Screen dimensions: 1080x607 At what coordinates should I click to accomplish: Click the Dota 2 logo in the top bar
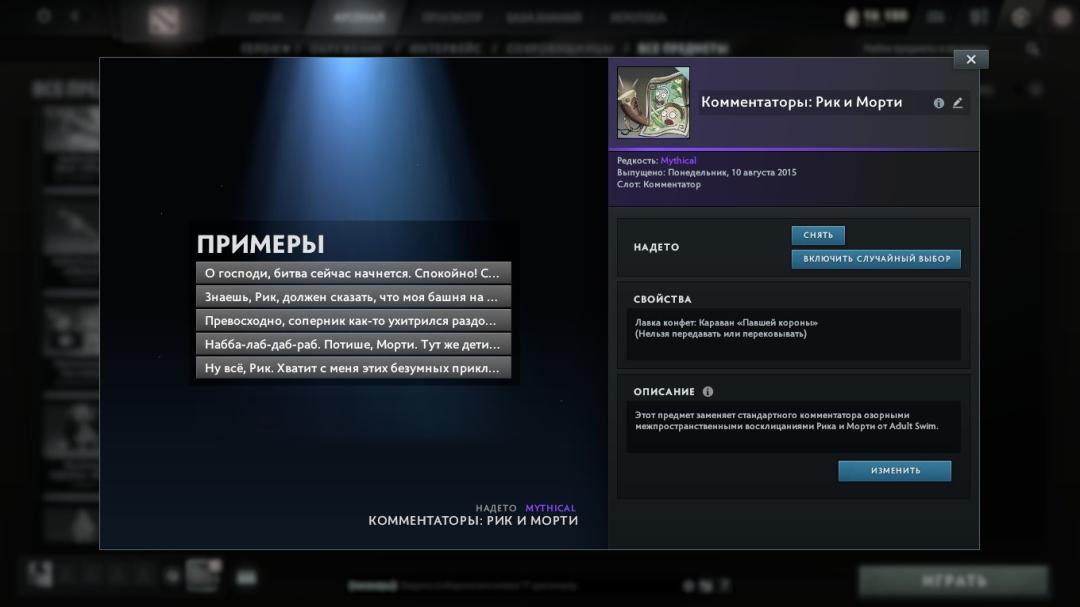pos(165,19)
